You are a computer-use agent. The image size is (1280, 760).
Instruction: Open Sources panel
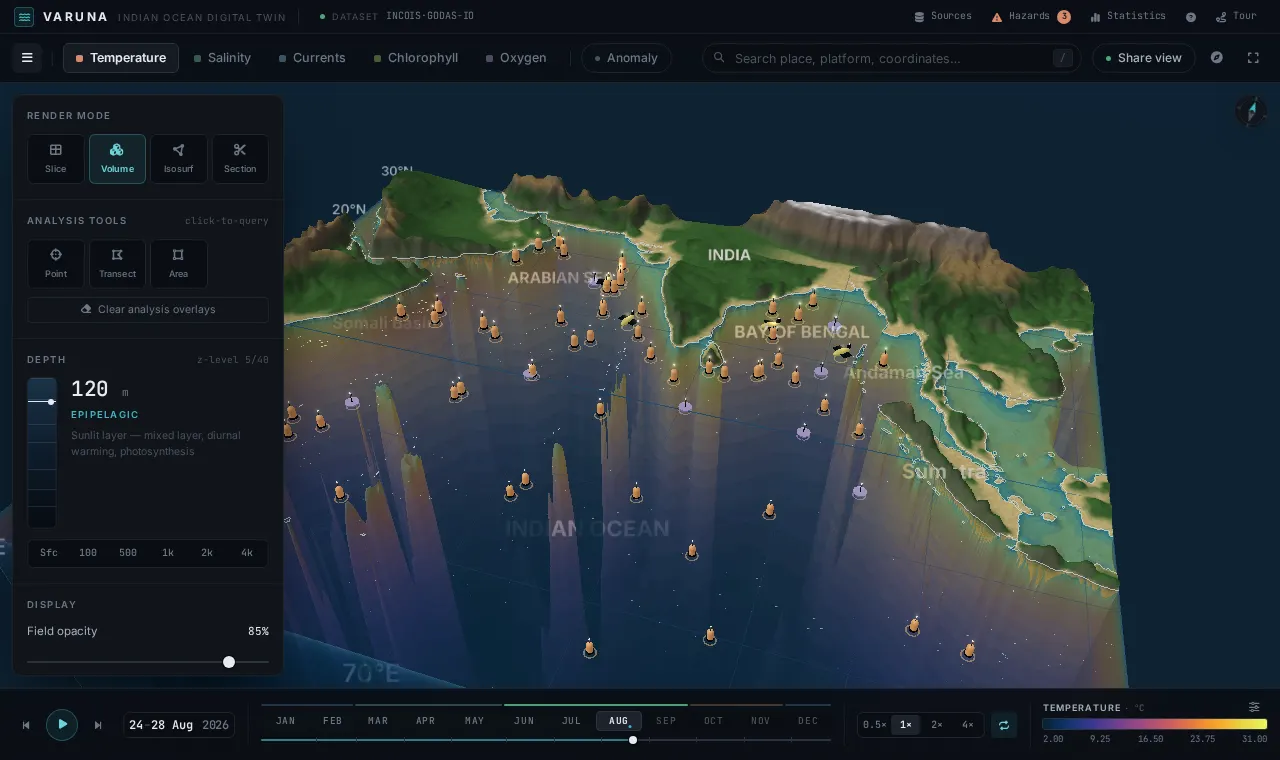click(943, 16)
